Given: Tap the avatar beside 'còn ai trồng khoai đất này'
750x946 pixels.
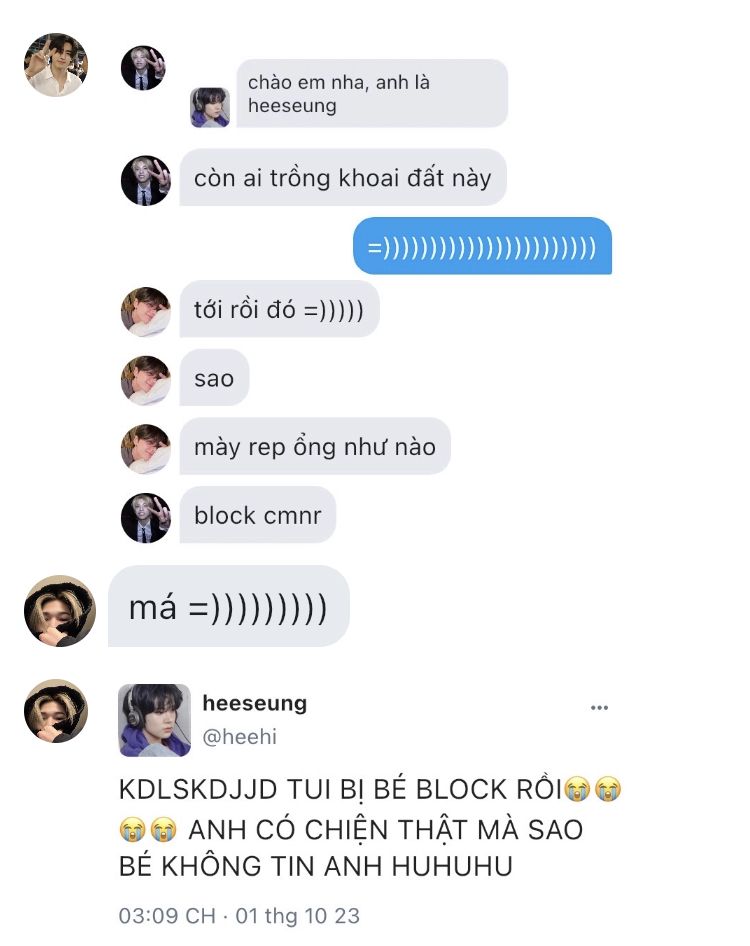Looking at the screenshot, I should pyautogui.click(x=145, y=180).
